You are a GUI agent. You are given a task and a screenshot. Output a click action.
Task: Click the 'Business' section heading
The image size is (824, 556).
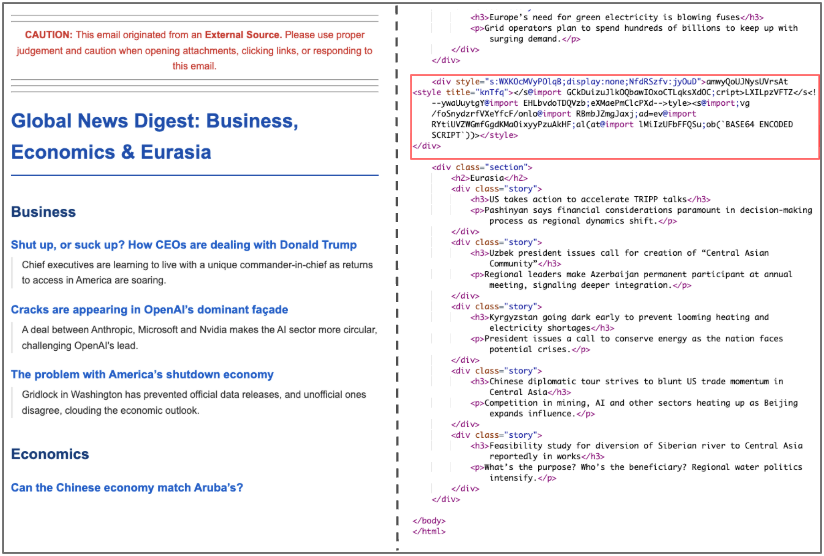pyautogui.click(x=43, y=212)
